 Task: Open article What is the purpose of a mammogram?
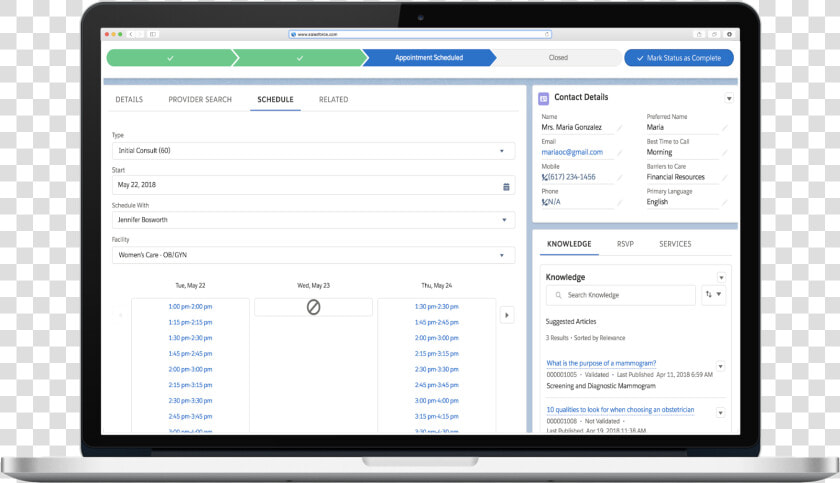coord(601,363)
